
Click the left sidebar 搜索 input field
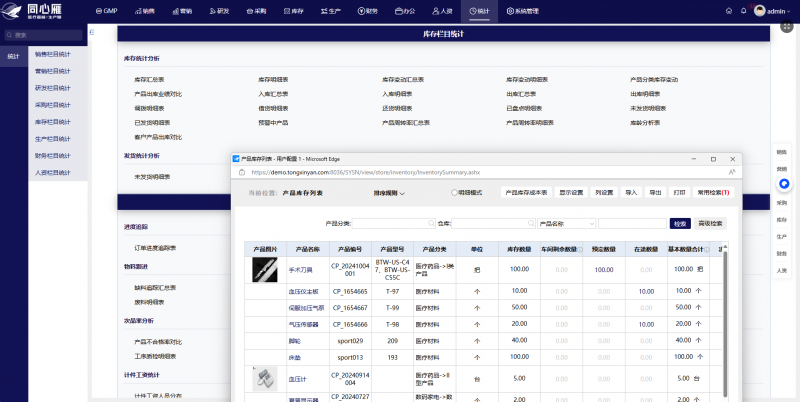(45, 35)
